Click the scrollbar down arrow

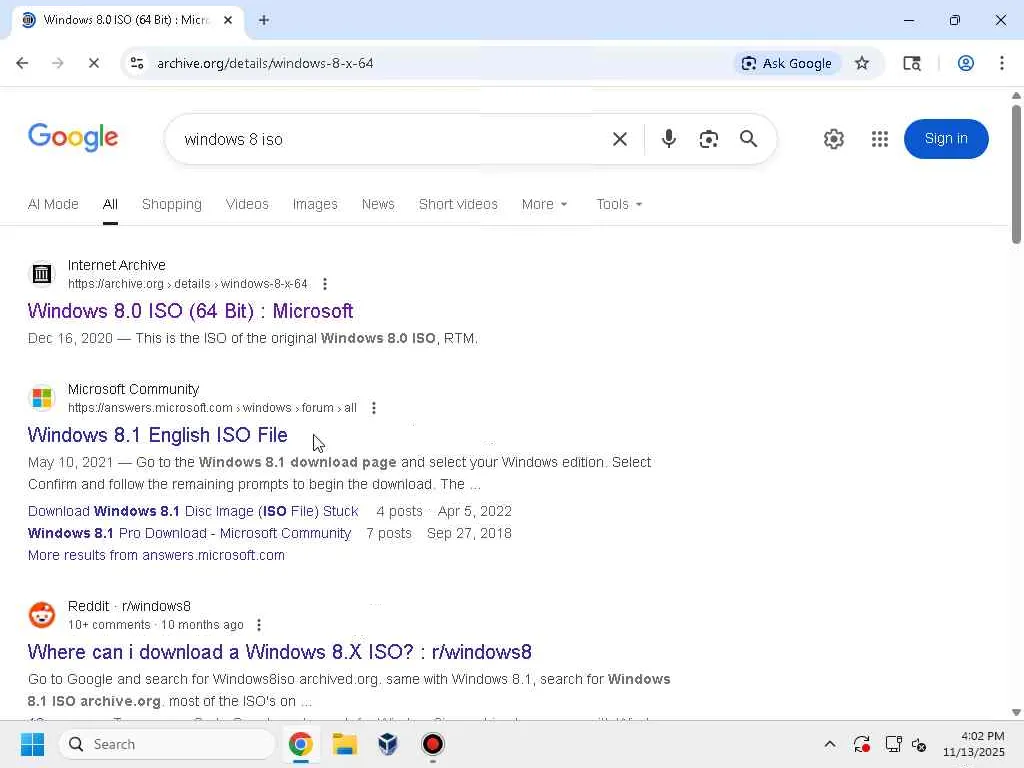point(1016,712)
